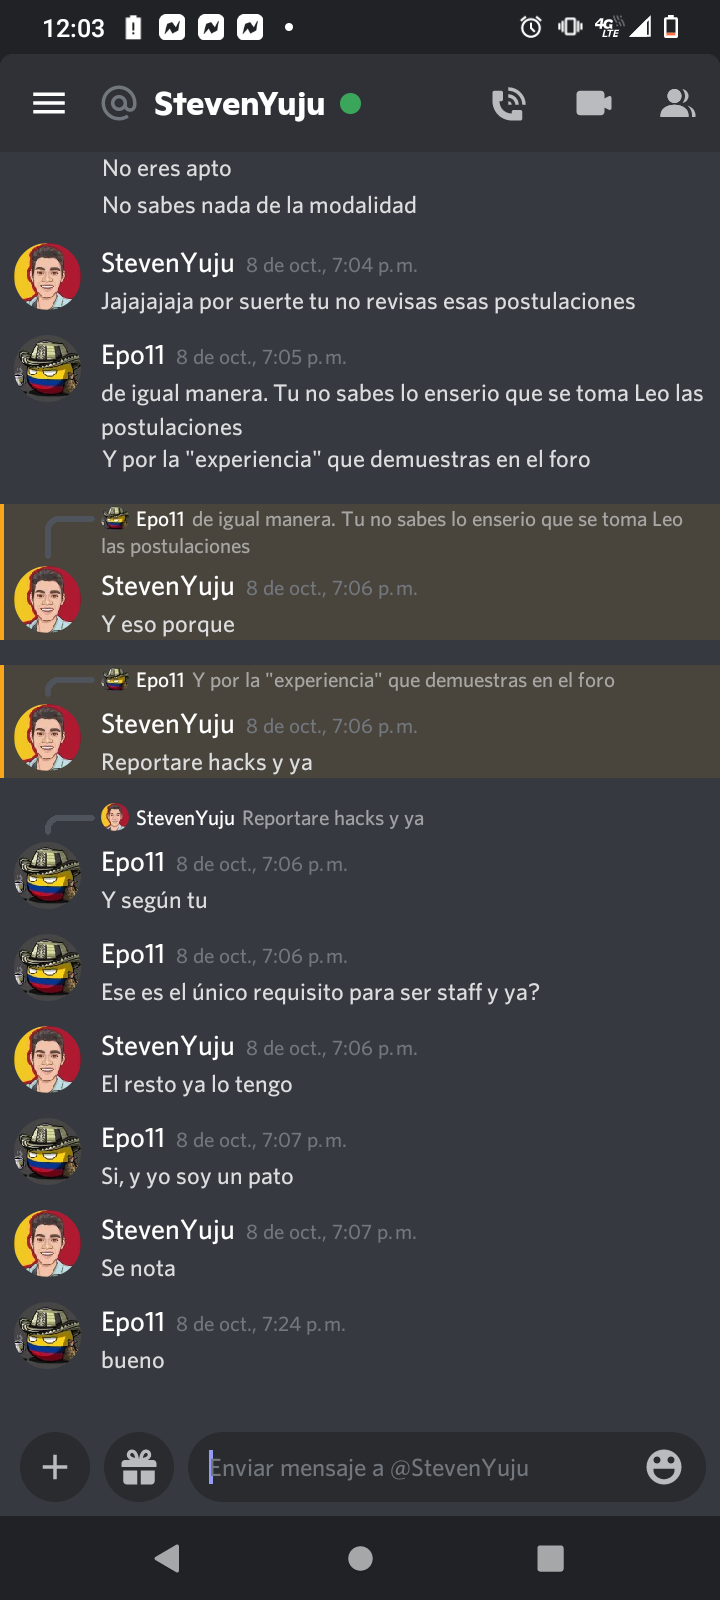Open the emoji picker
Image resolution: width=720 pixels, height=1600 pixels.
coord(664,1467)
